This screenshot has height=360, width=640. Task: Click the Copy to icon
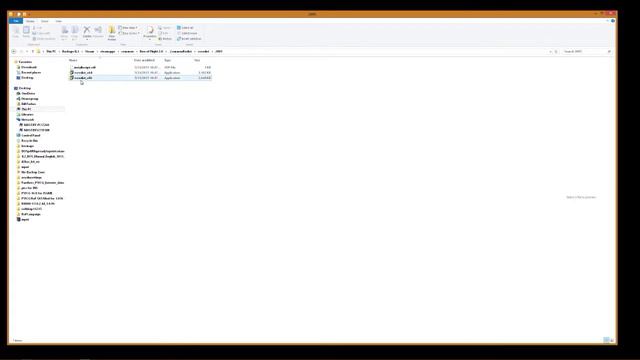click(75, 32)
